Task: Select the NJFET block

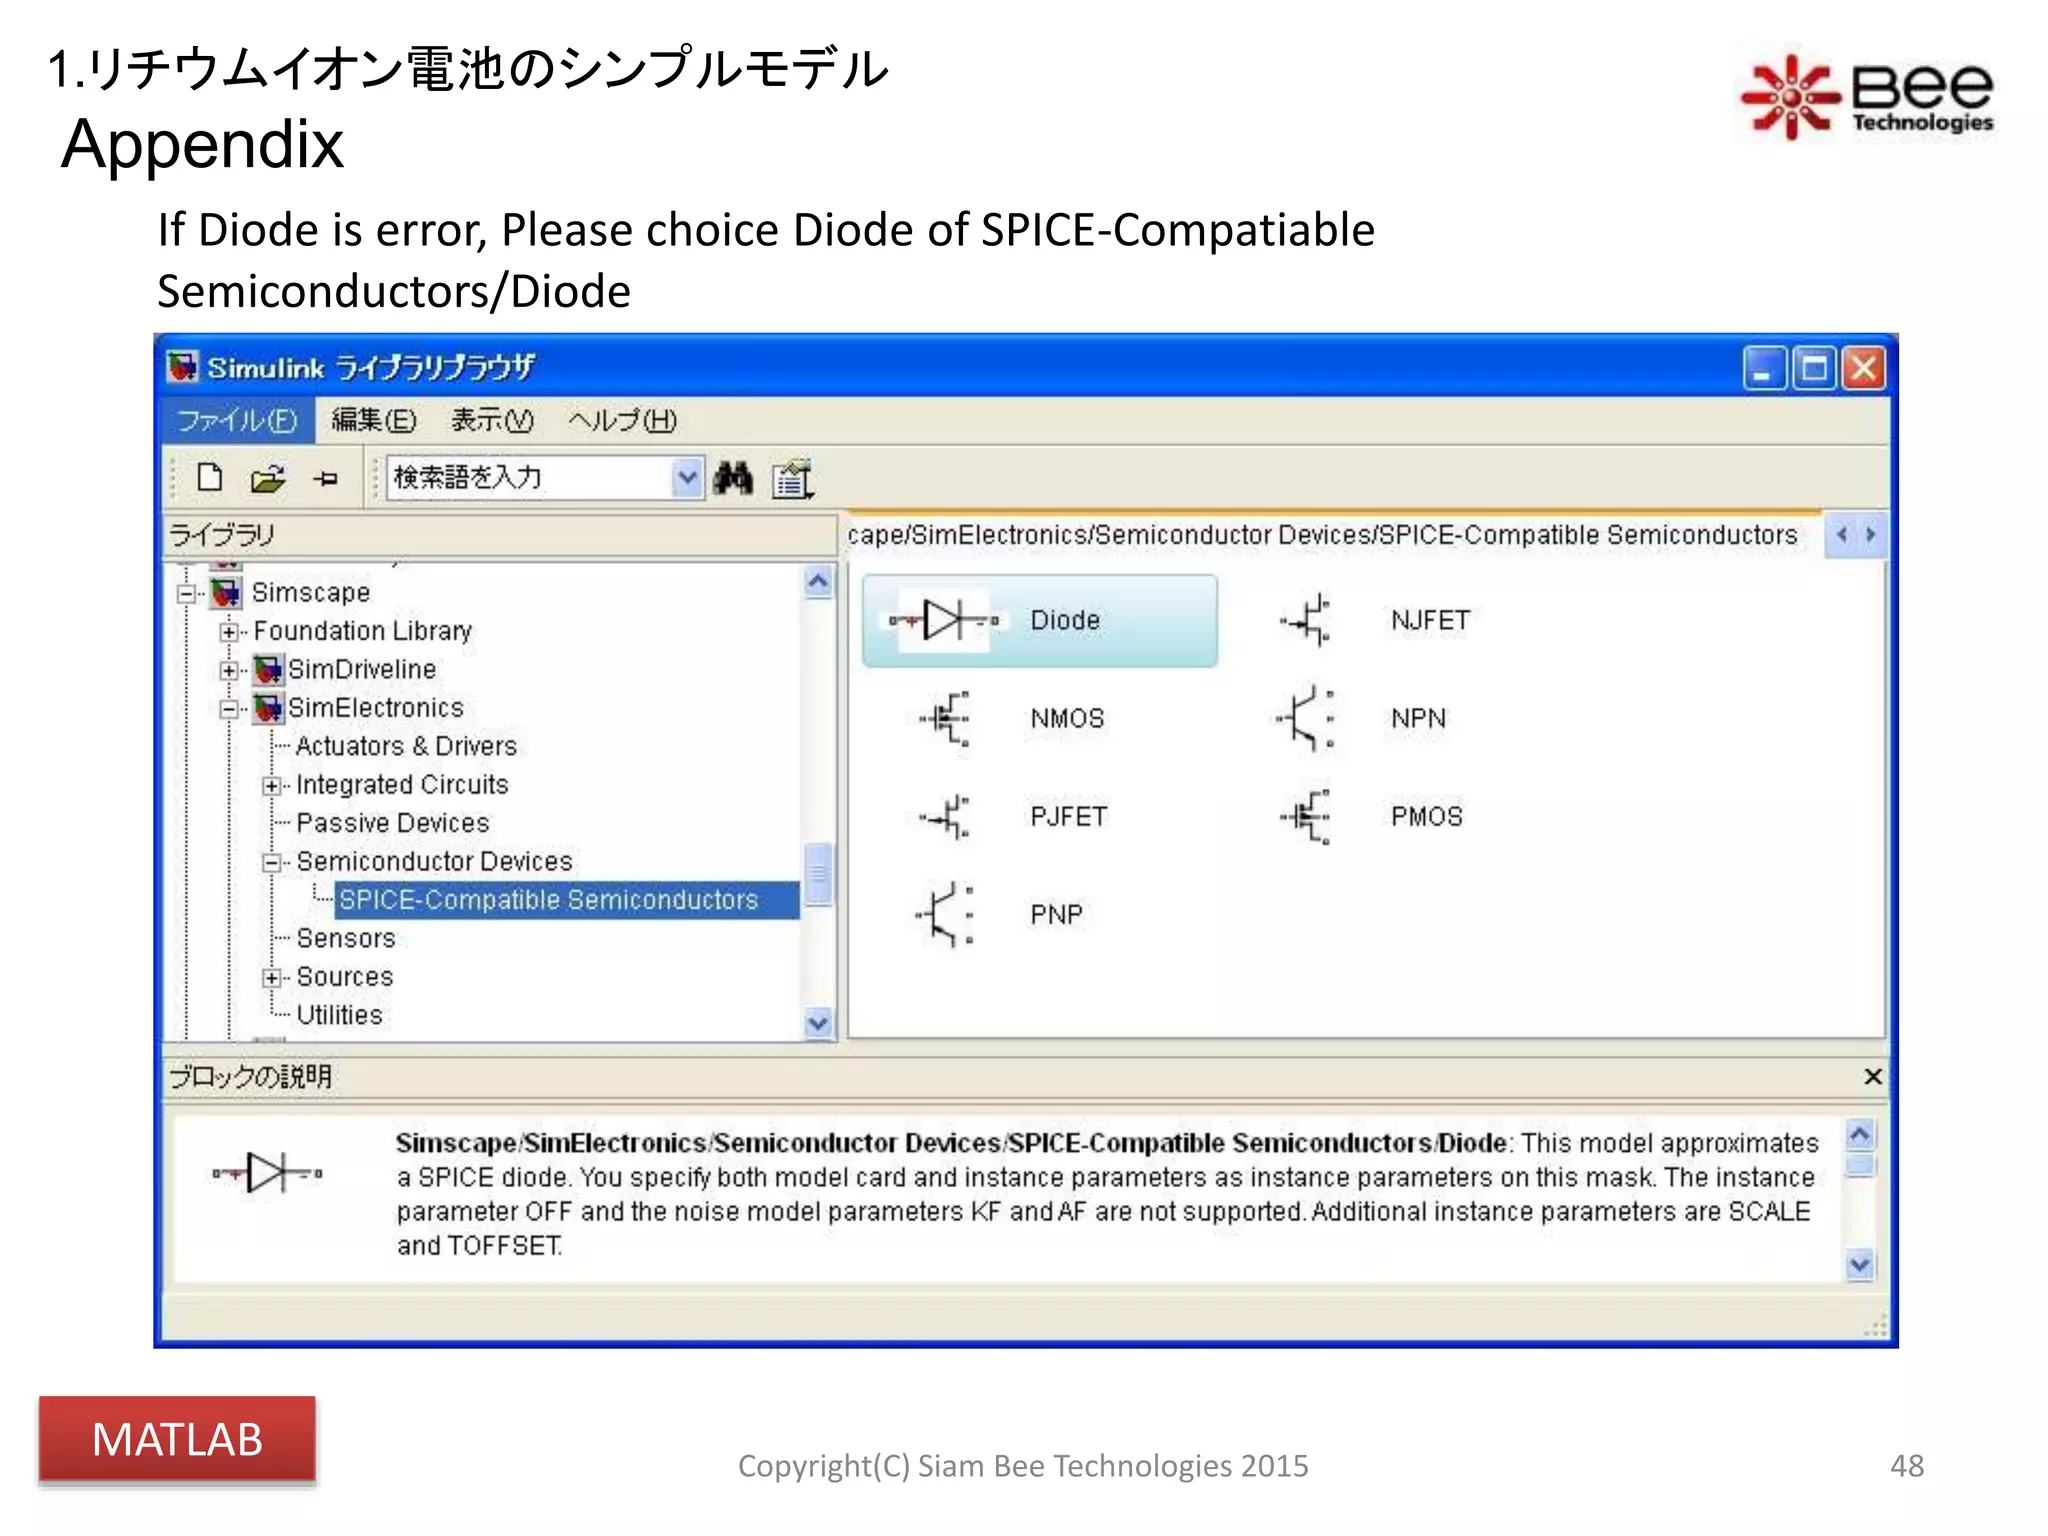Action: pos(1376,620)
